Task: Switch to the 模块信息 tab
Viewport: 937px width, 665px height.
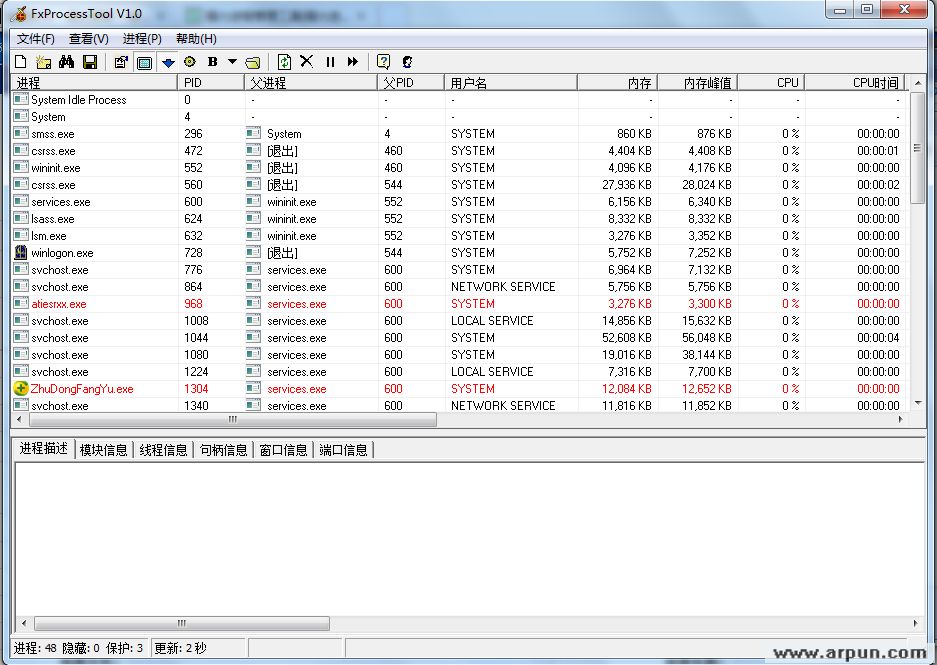Action: pyautogui.click(x=104, y=450)
